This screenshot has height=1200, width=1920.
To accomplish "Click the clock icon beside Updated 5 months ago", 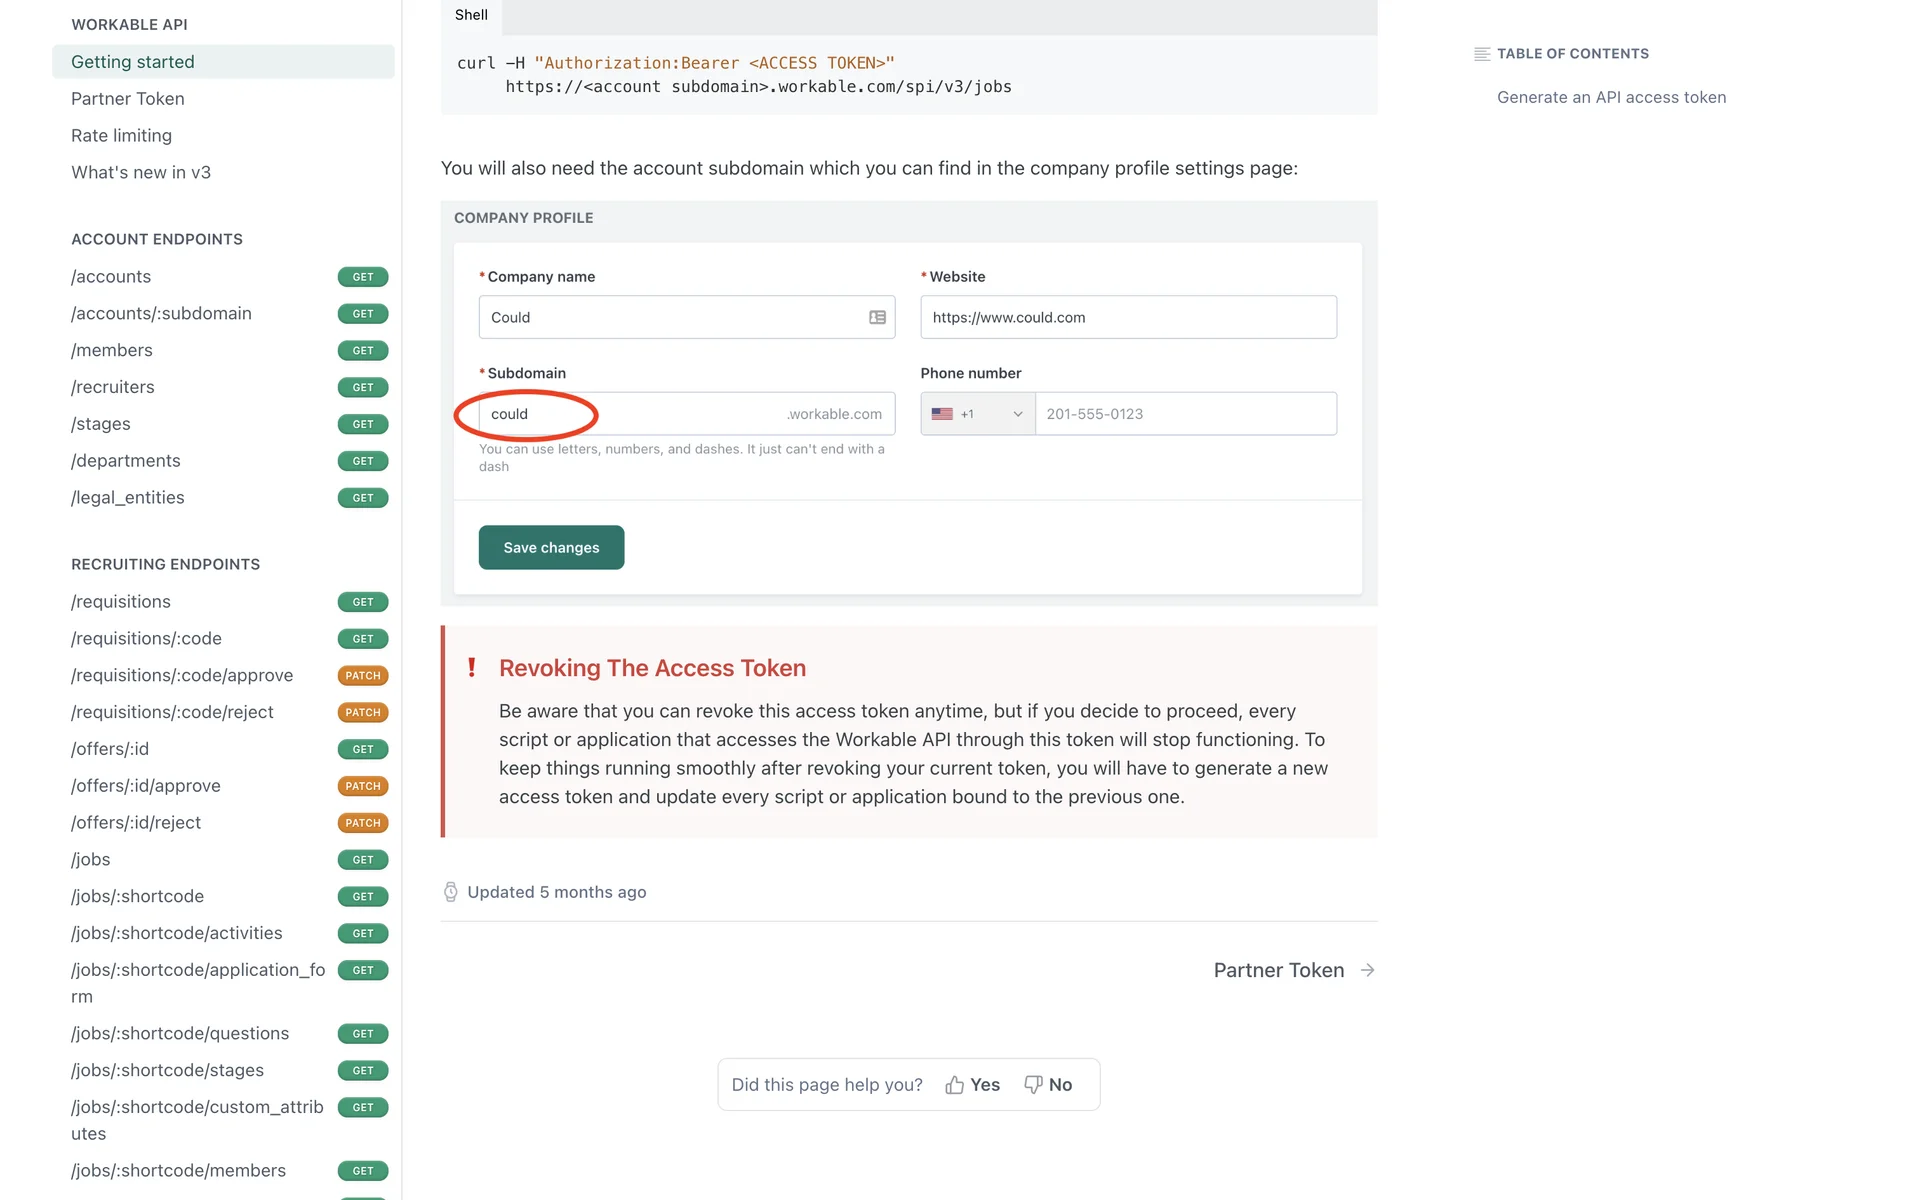I will pos(451,892).
